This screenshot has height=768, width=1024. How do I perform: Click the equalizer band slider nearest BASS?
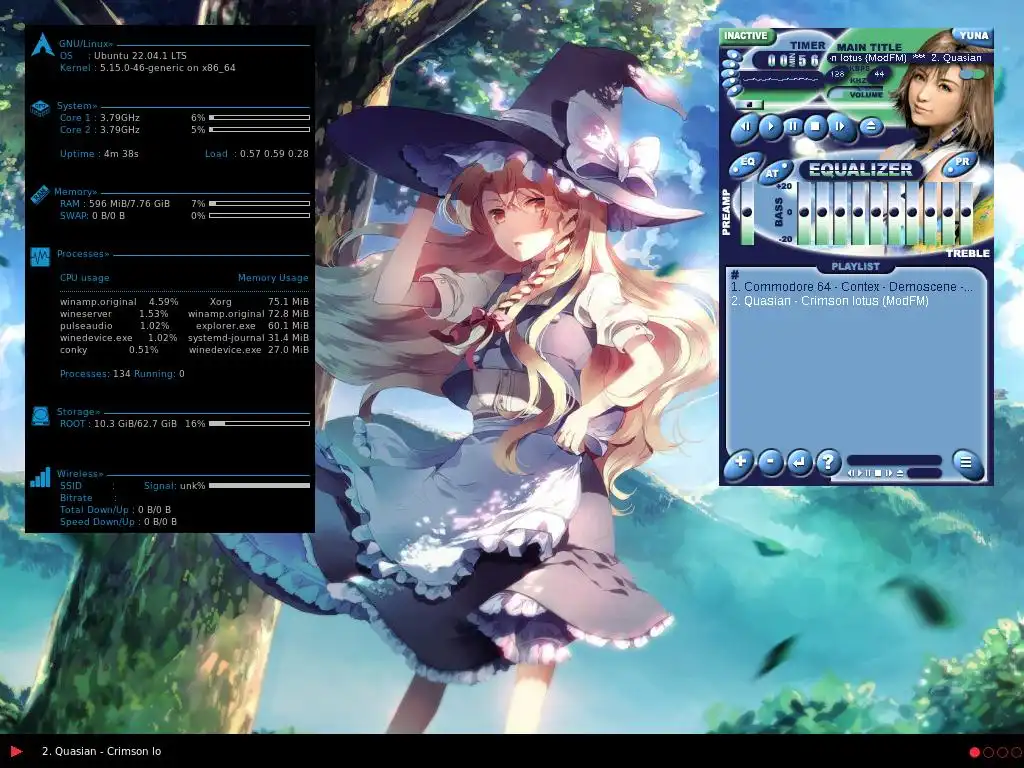pos(805,212)
